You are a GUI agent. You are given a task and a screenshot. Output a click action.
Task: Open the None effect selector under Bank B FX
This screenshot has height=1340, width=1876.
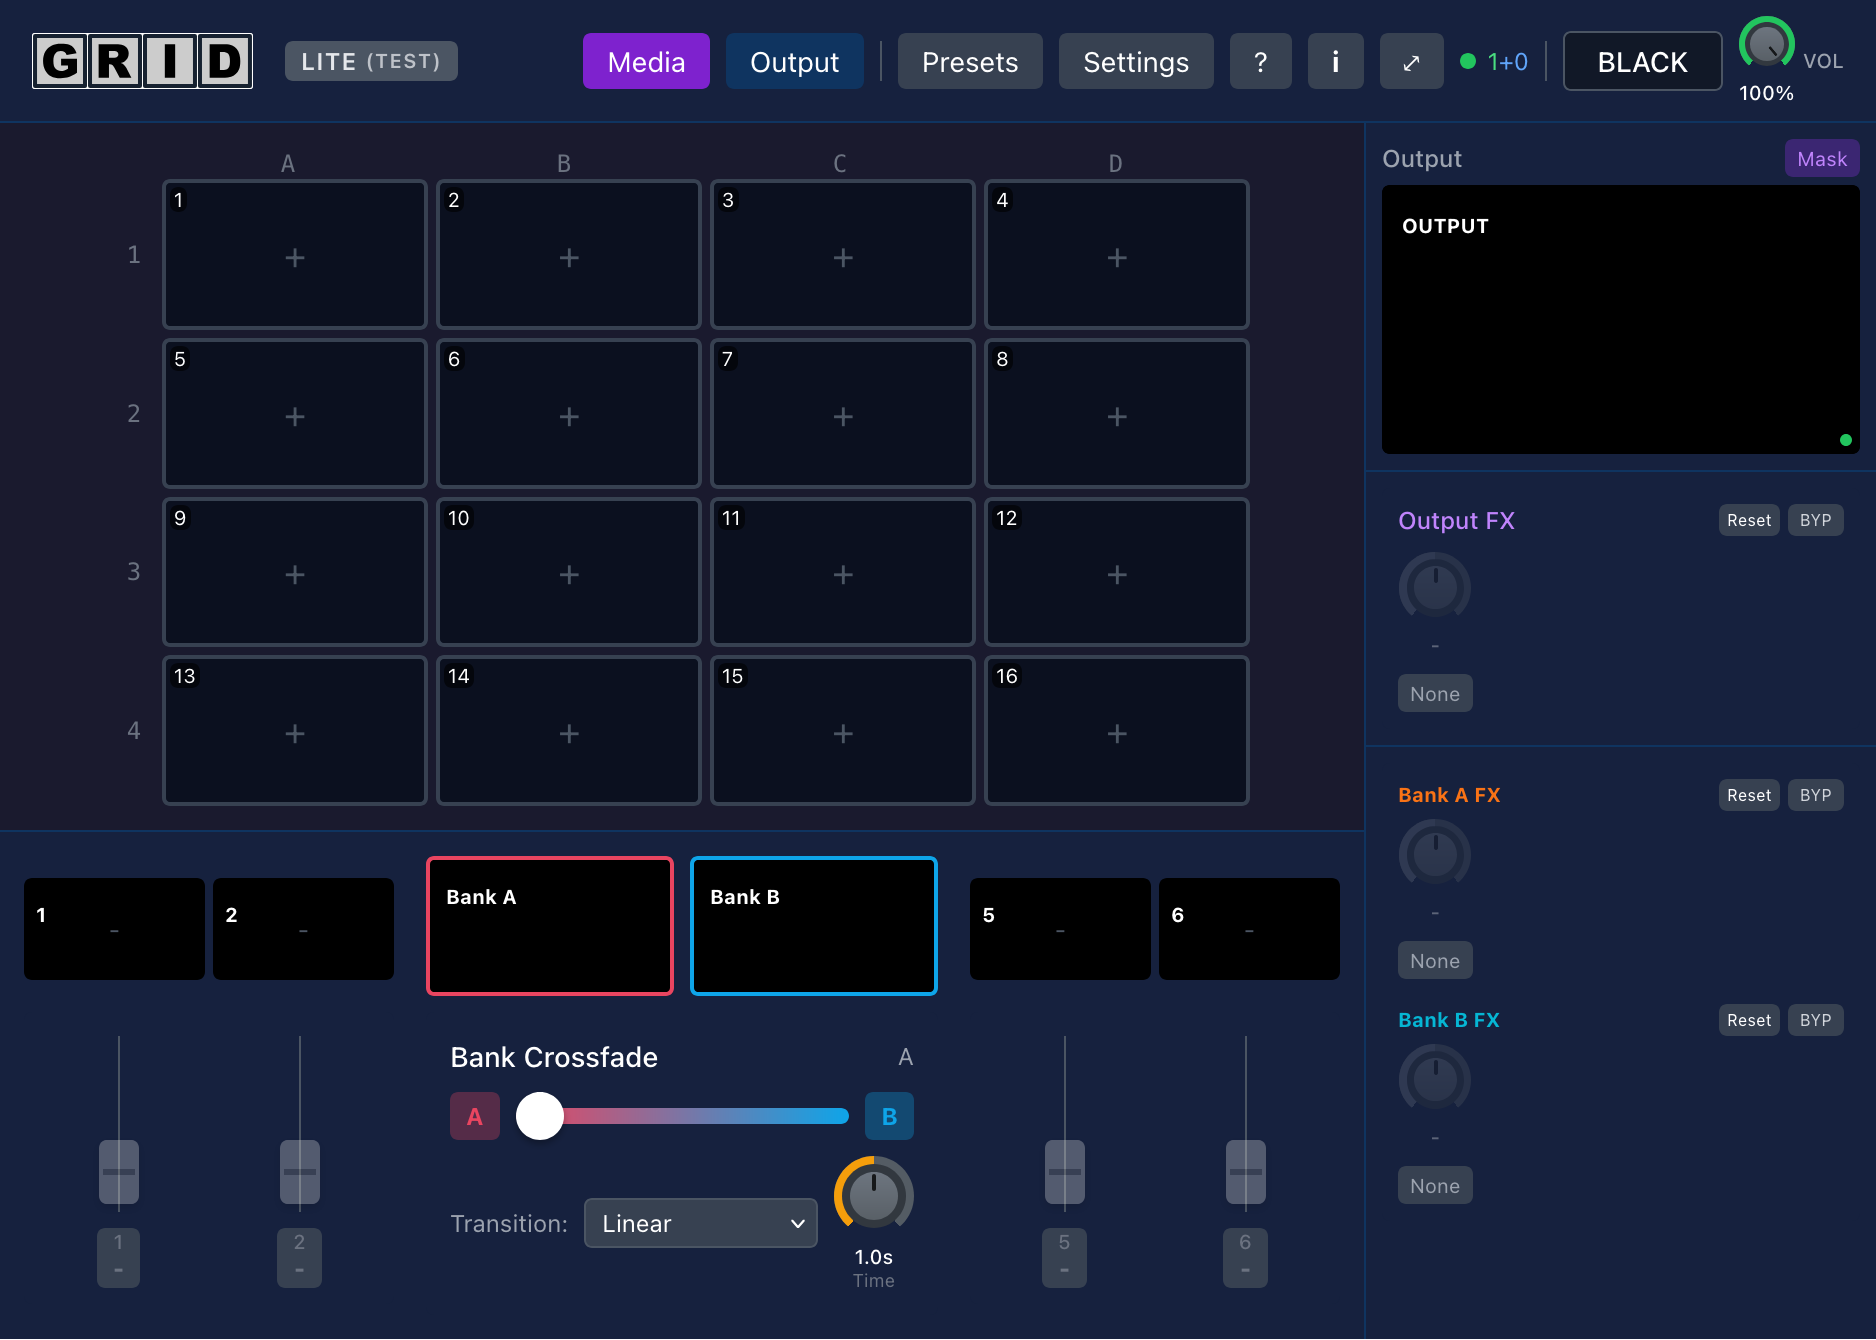point(1434,1185)
